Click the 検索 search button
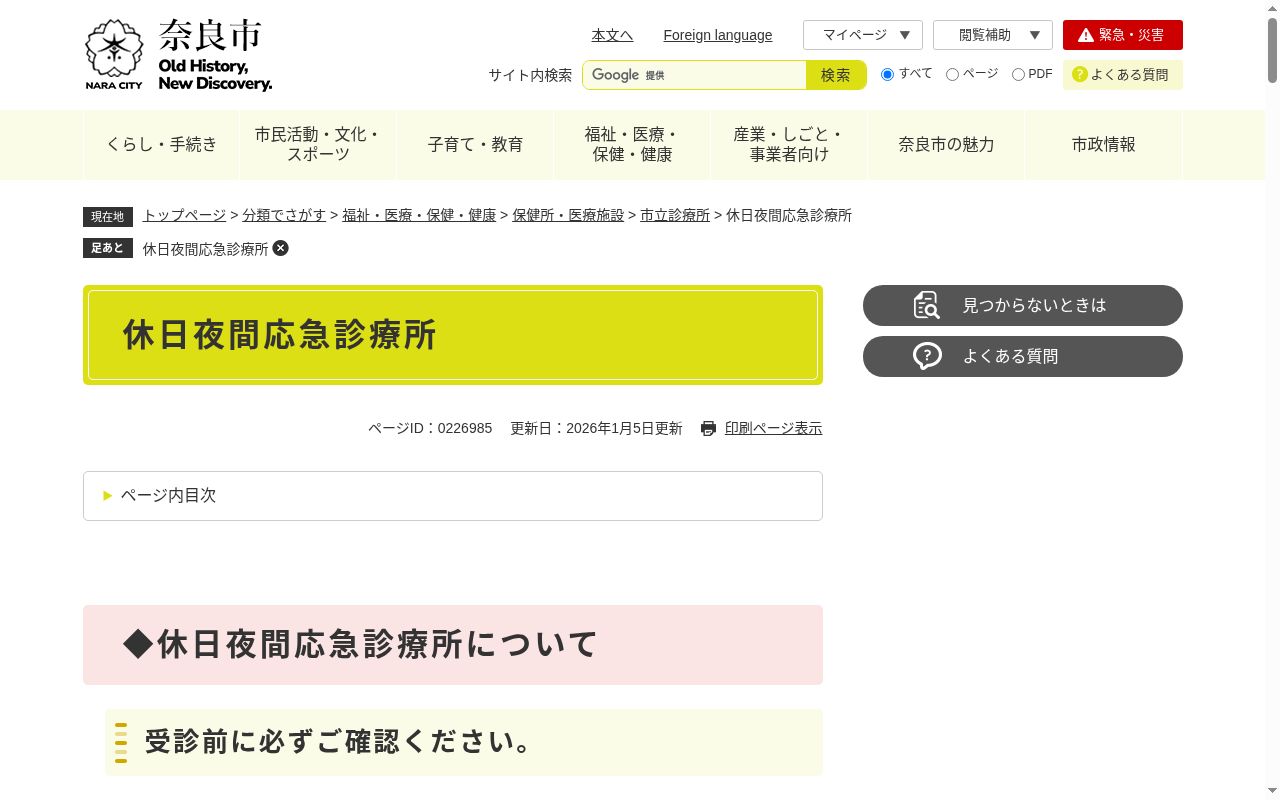The width and height of the screenshot is (1280, 800). pos(836,75)
